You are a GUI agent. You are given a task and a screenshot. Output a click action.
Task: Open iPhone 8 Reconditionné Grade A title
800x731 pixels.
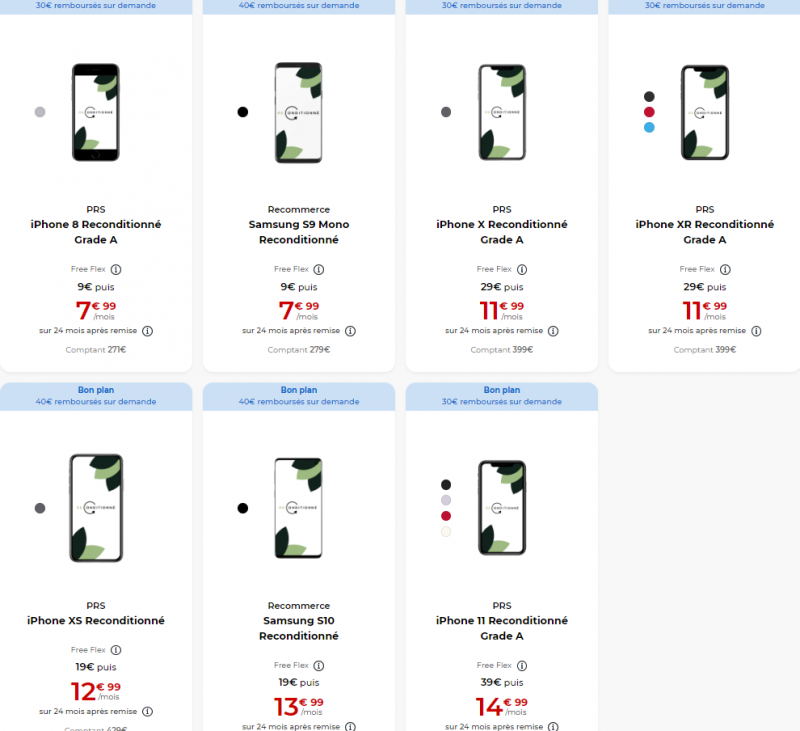pyautogui.click(x=96, y=232)
